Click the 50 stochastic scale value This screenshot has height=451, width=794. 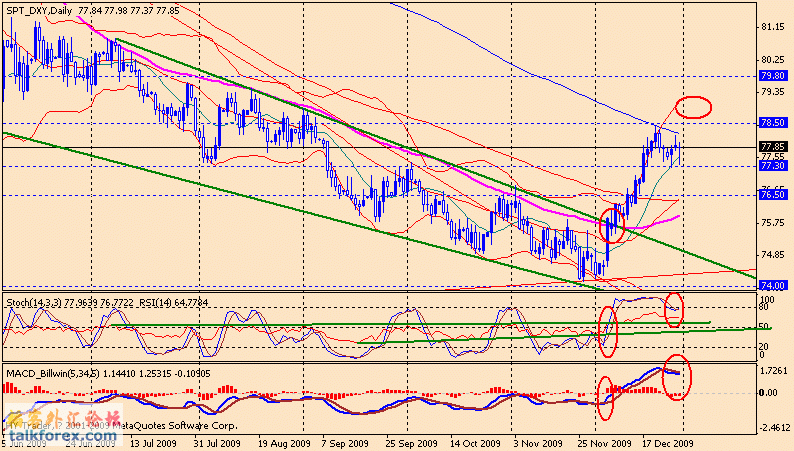click(x=764, y=326)
